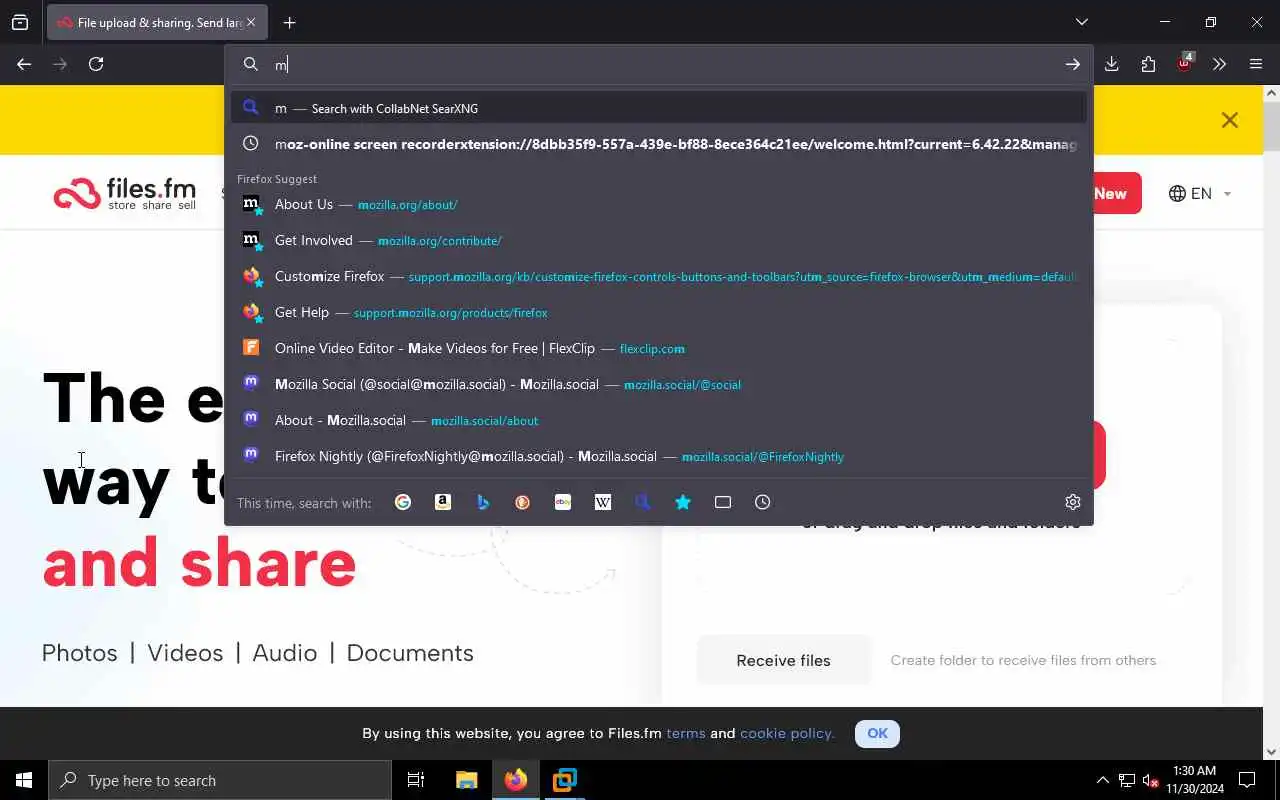Open the Firefox downloads panel

[x=1112, y=64]
